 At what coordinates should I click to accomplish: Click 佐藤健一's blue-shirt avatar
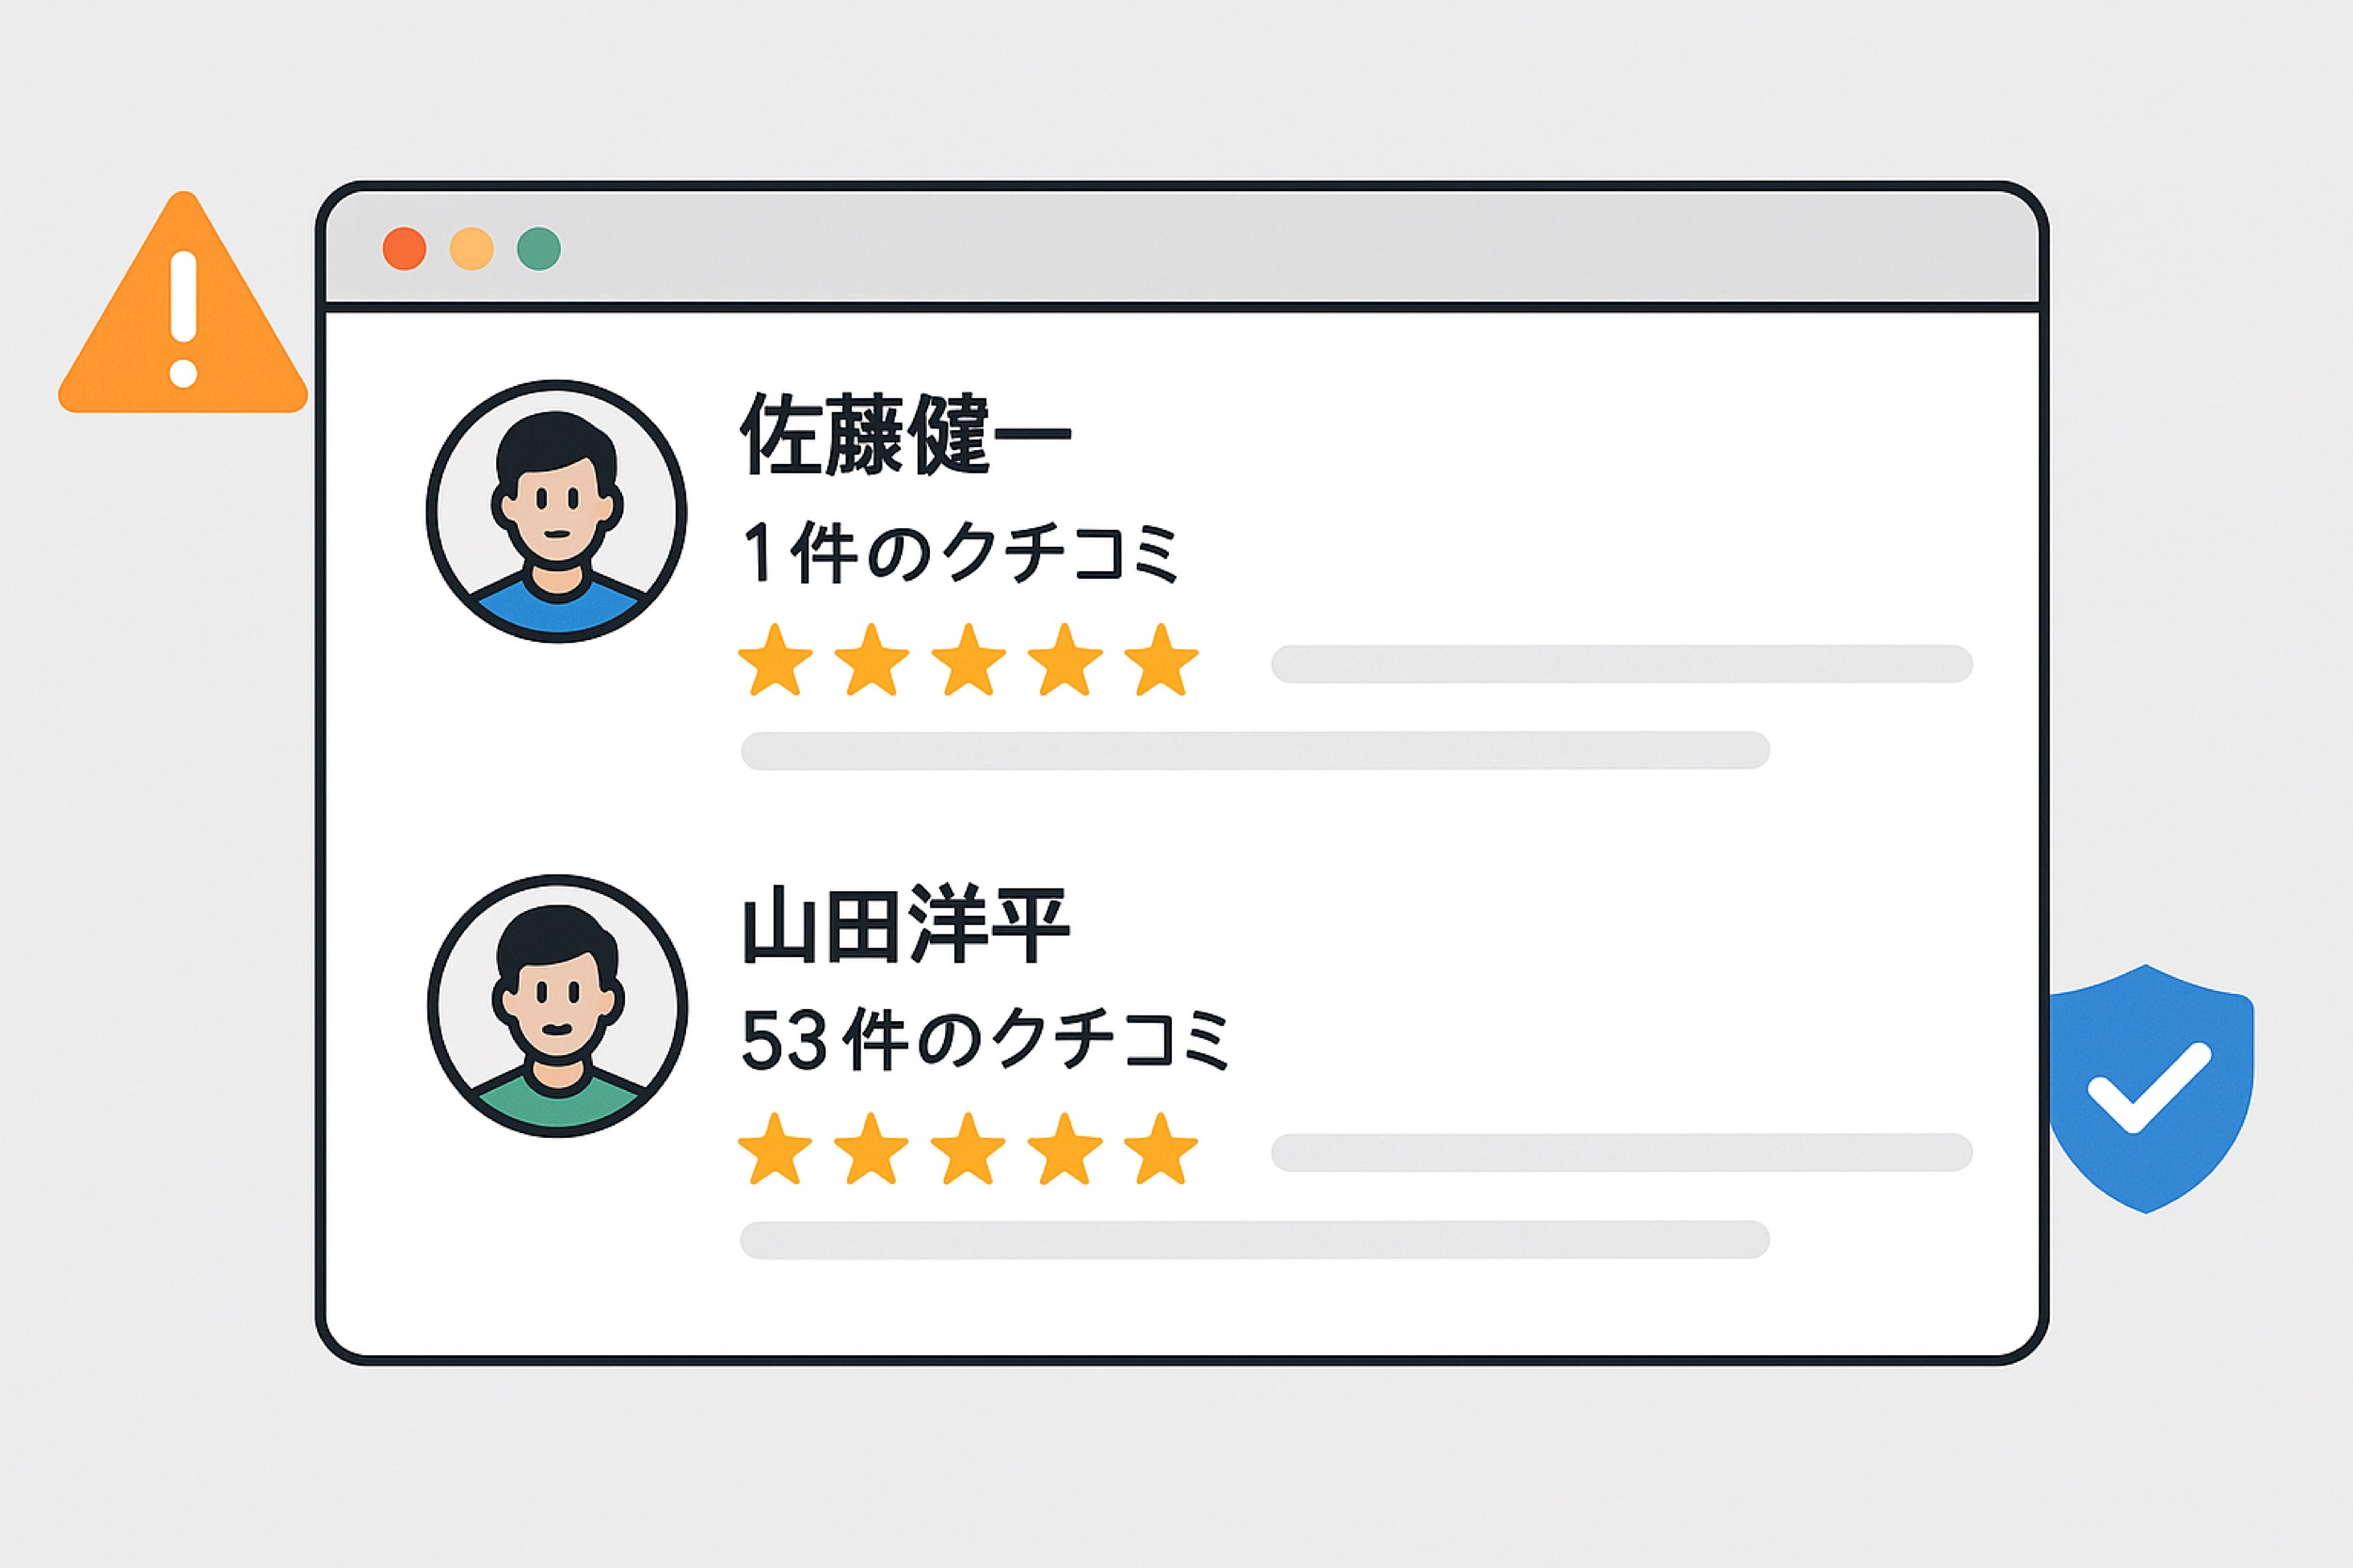click(x=557, y=511)
